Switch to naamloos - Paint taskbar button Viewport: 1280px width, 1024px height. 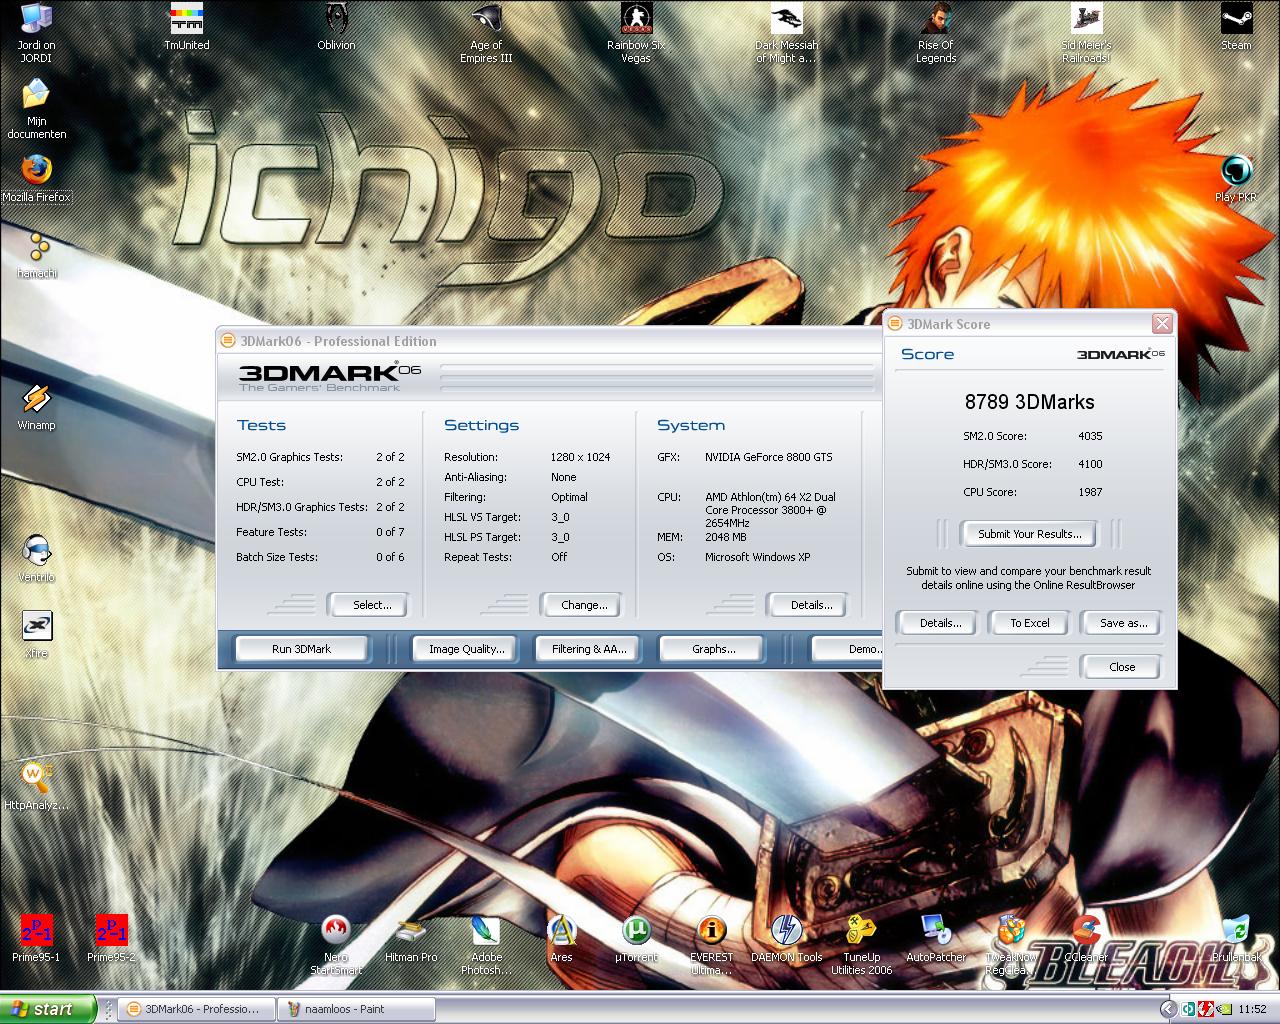(x=355, y=1009)
